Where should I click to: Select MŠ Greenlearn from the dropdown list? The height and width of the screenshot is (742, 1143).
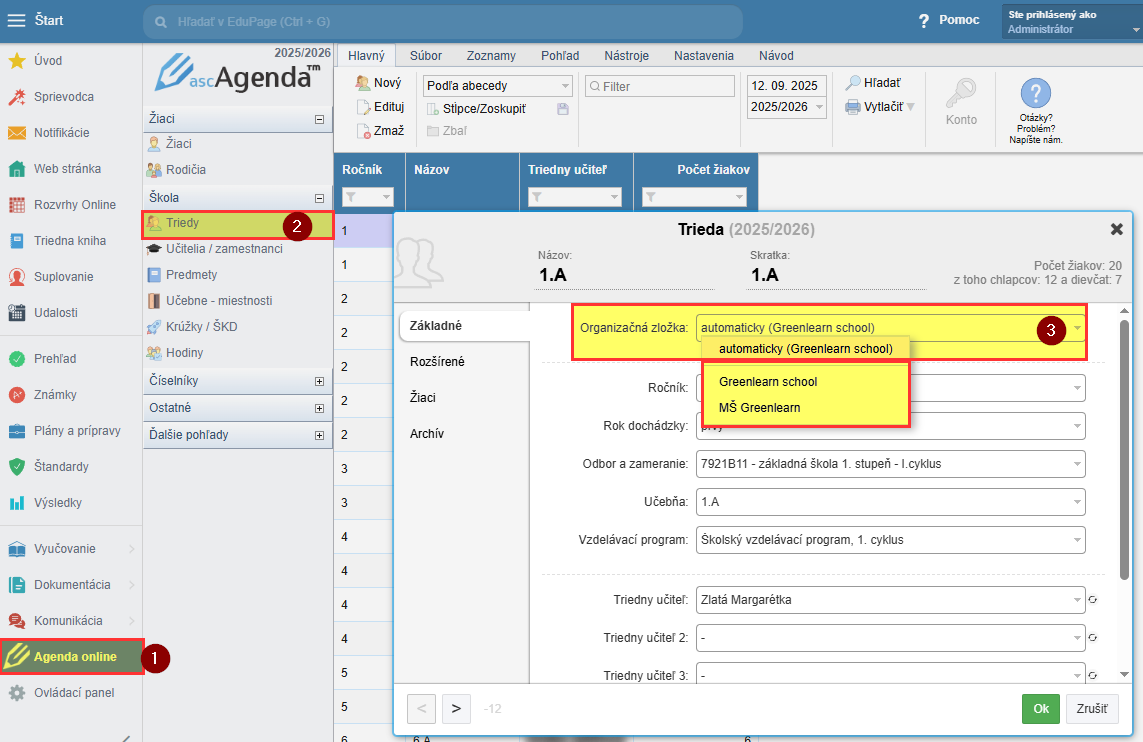(759, 408)
